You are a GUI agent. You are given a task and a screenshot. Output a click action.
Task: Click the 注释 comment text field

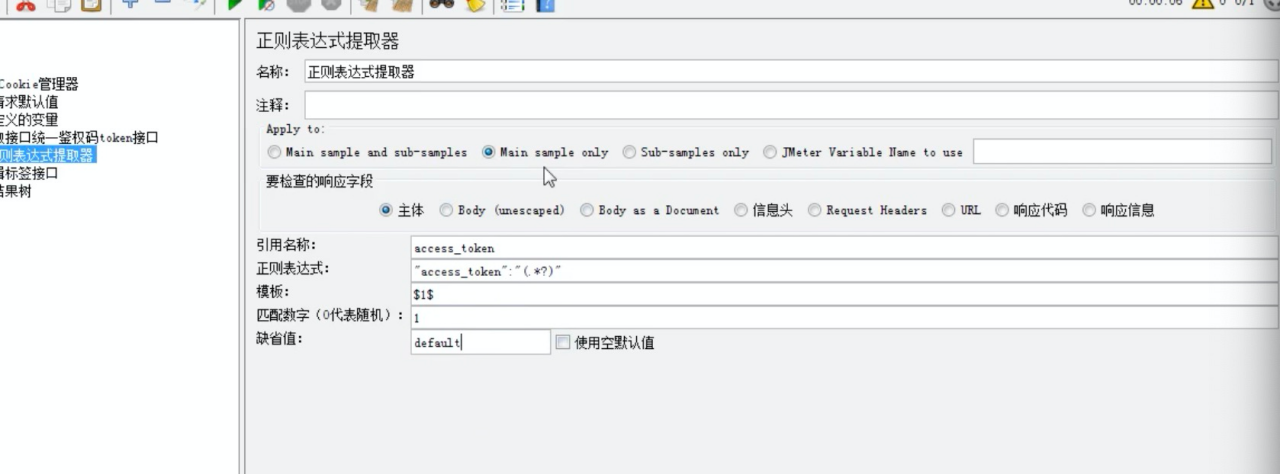(x=790, y=105)
